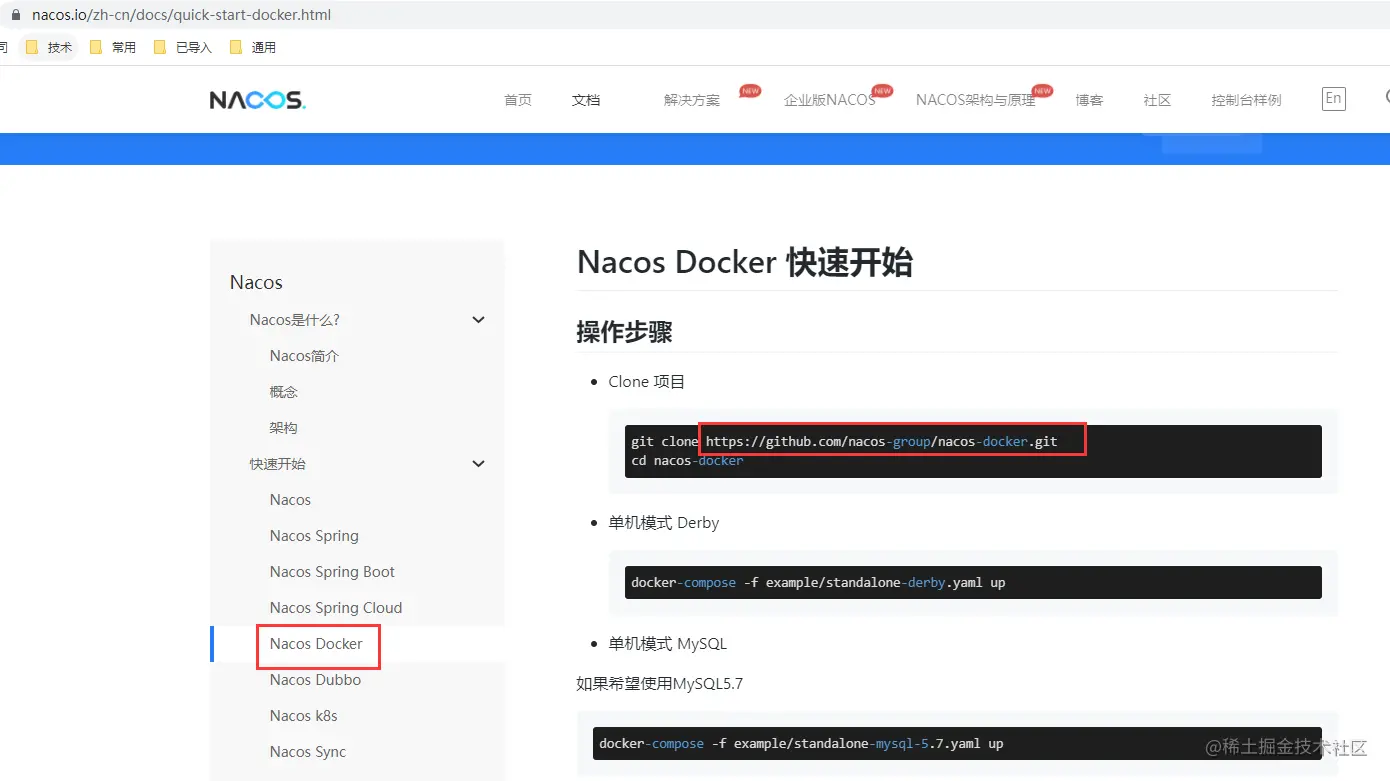The width and height of the screenshot is (1390, 781).
Task: Select Nacos k8s in the sidebar
Action: click(303, 716)
